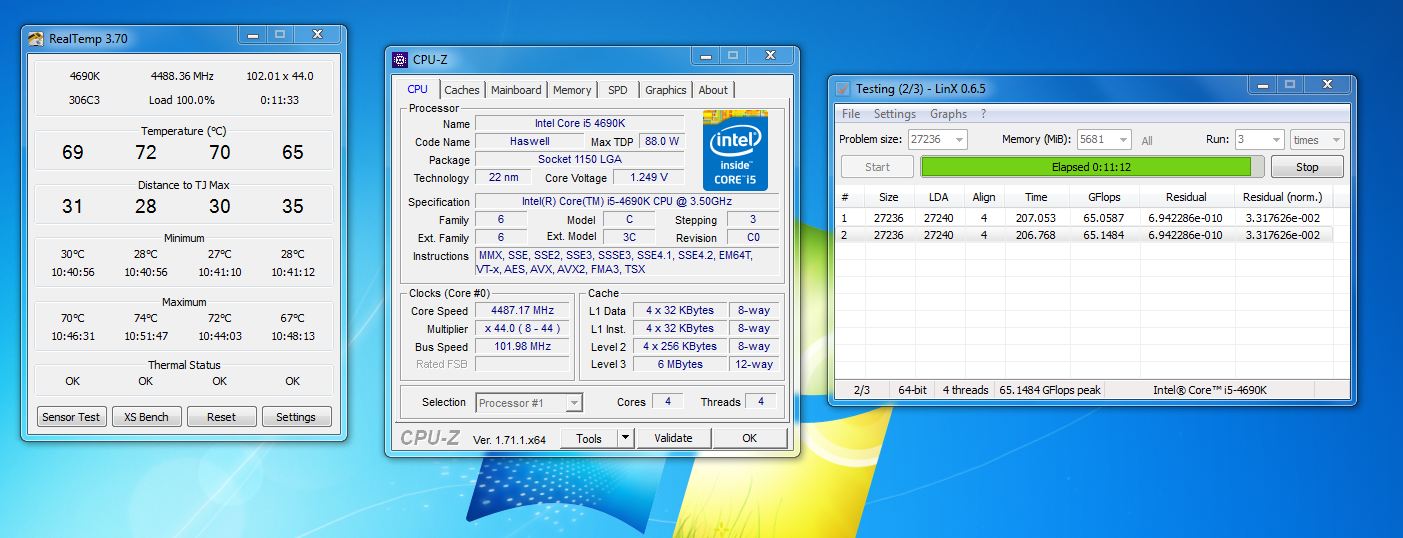Click the disabled Start button in LinX
The height and width of the screenshot is (538, 1403).
pyautogui.click(x=877, y=167)
